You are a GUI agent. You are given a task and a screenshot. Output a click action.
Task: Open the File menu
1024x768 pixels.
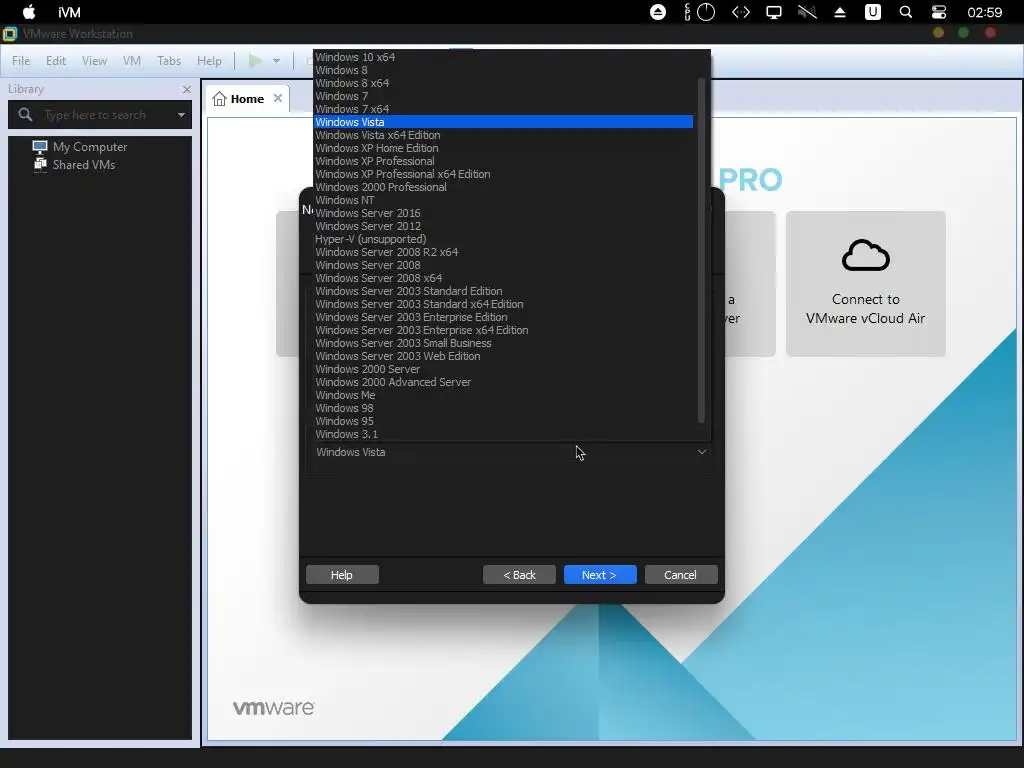click(x=21, y=61)
